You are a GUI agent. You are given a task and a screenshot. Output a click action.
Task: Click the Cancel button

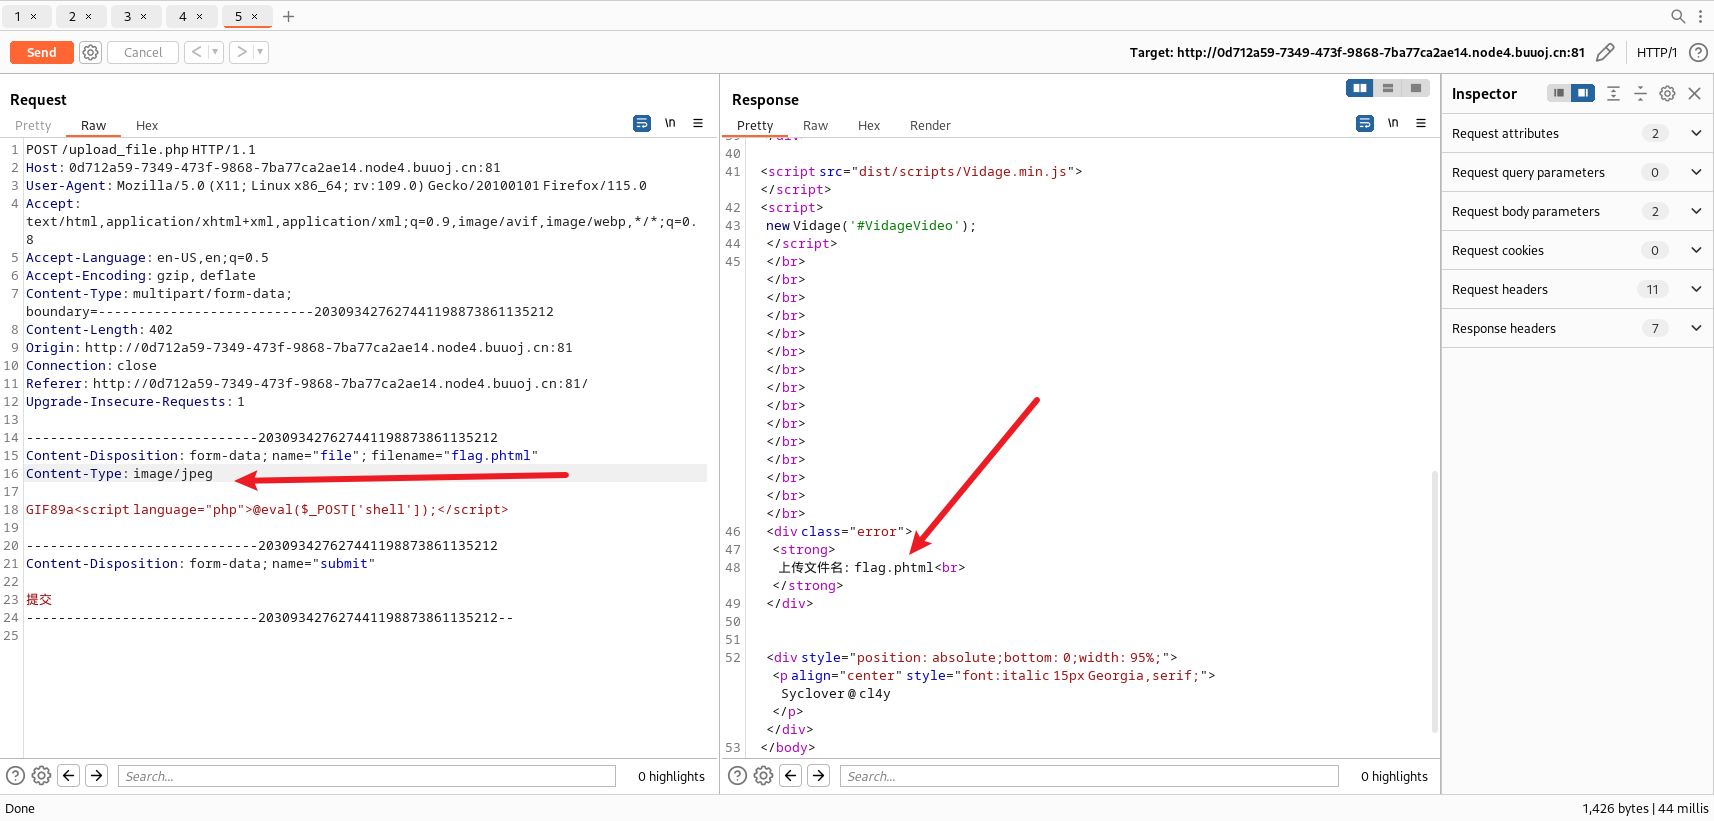143,52
